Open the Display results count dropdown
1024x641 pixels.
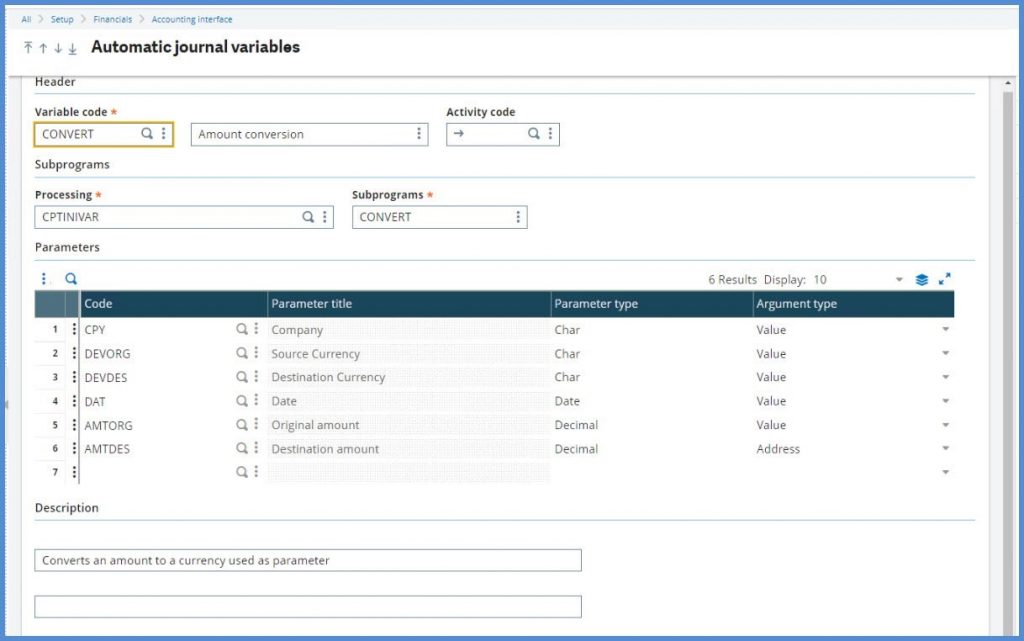pyautogui.click(x=898, y=280)
